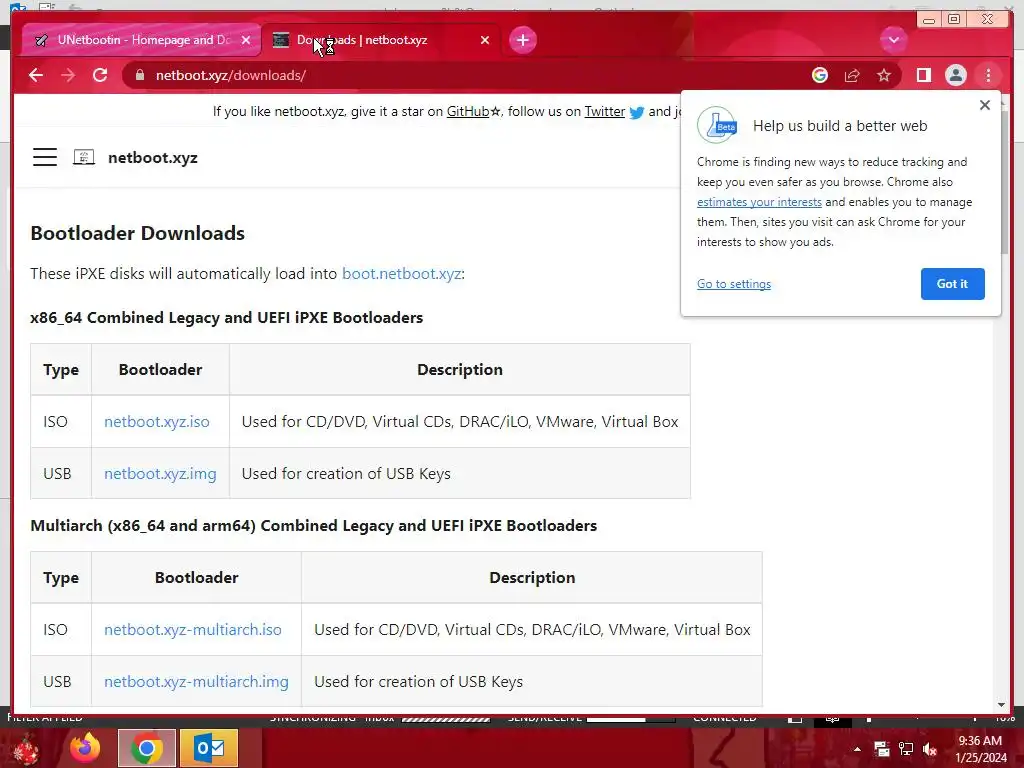Select the Downloads | netboot.xyz tab
1024x768 pixels.
coord(382,40)
